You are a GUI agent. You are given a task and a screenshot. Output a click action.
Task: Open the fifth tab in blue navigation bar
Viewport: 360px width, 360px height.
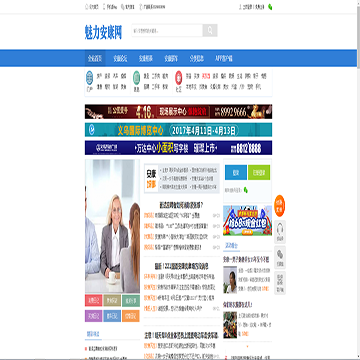coord(197,58)
